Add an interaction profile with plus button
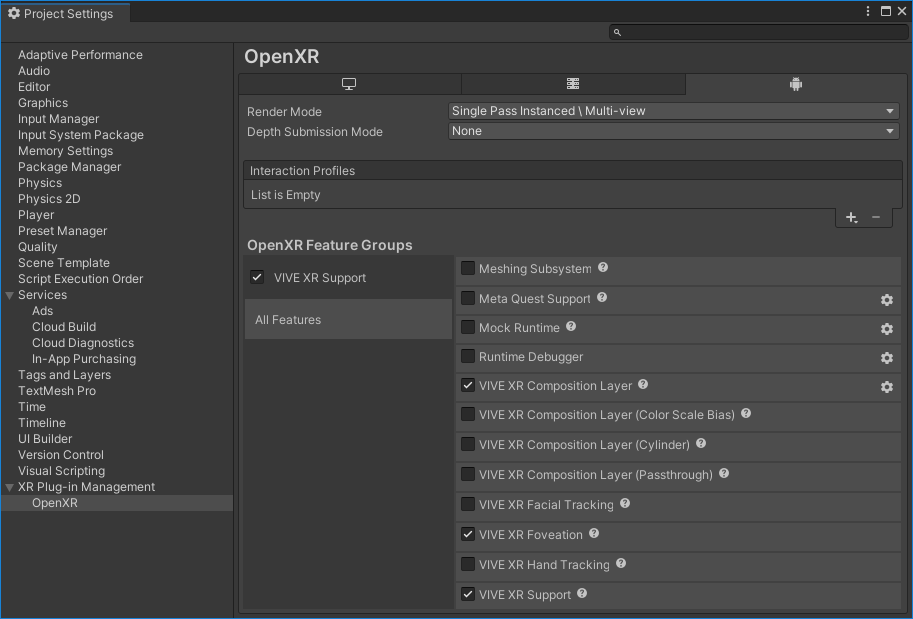Image resolution: width=913 pixels, height=619 pixels. click(x=851, y=218)
